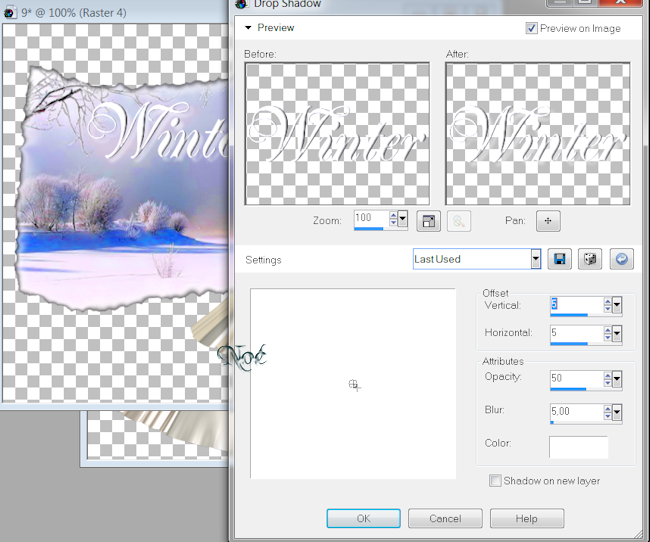
Task: Click the shadow Color swatch
Action: [x=578, y=446]
